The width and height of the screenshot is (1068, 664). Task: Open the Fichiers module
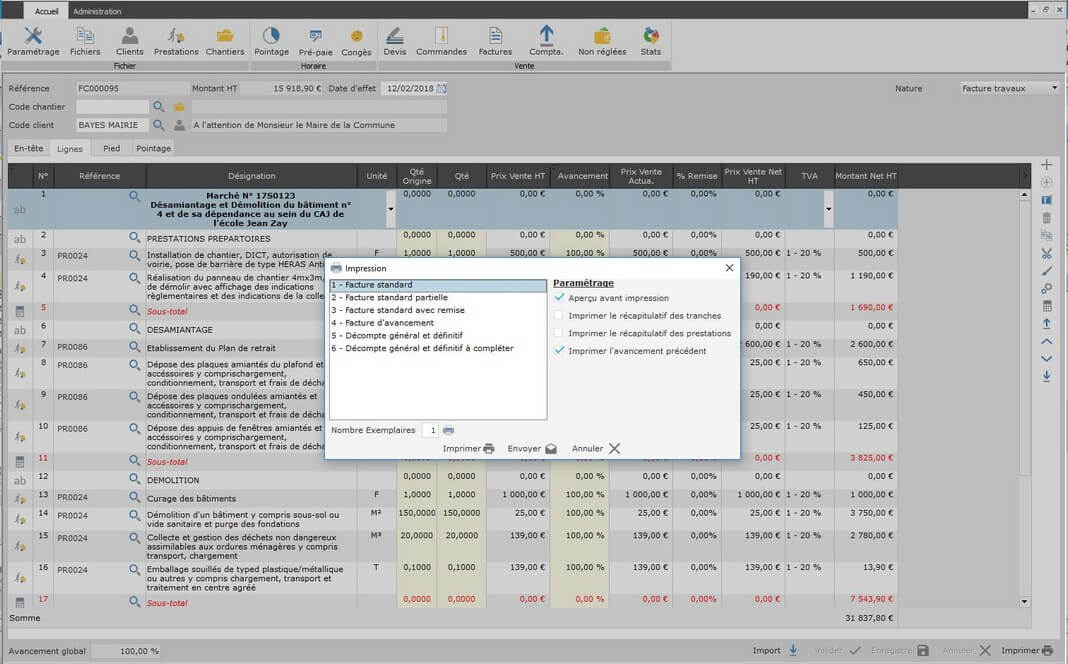(85, 42)
